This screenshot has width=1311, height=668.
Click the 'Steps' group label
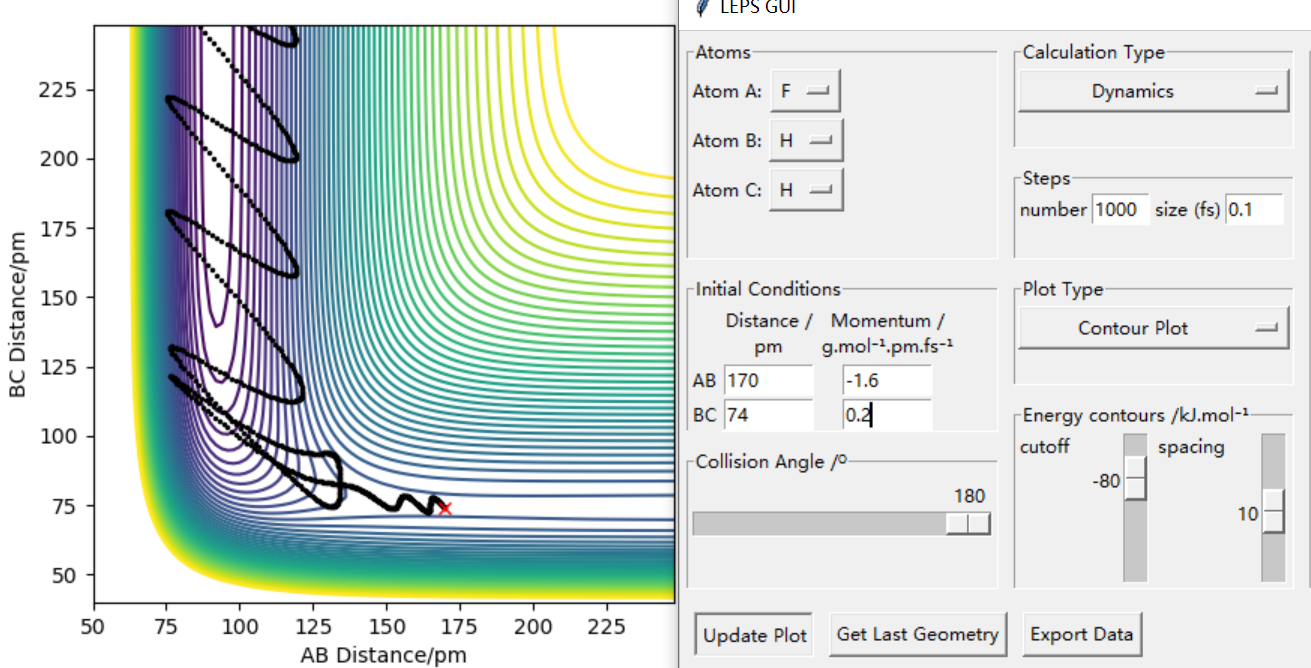[x=1046, y=178]
